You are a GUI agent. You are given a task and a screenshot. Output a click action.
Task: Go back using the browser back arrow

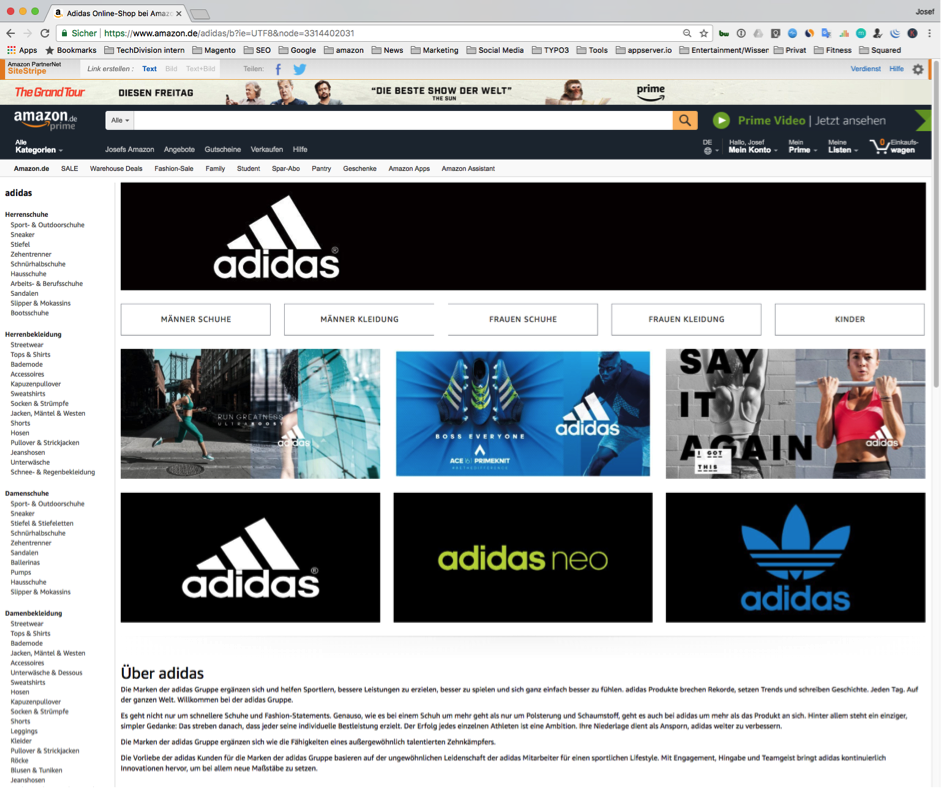pyautogui.click(x=11, y=34)
